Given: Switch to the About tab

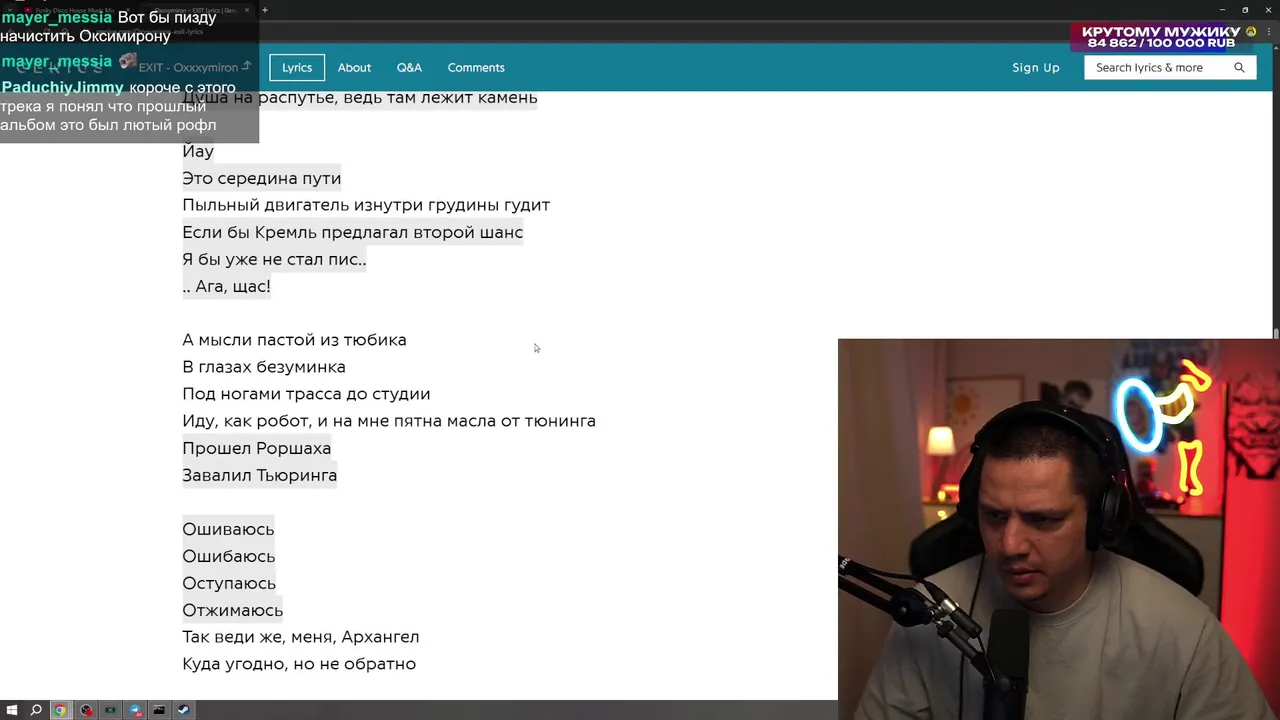Looking at the screenshot, I should click(354, 68).
